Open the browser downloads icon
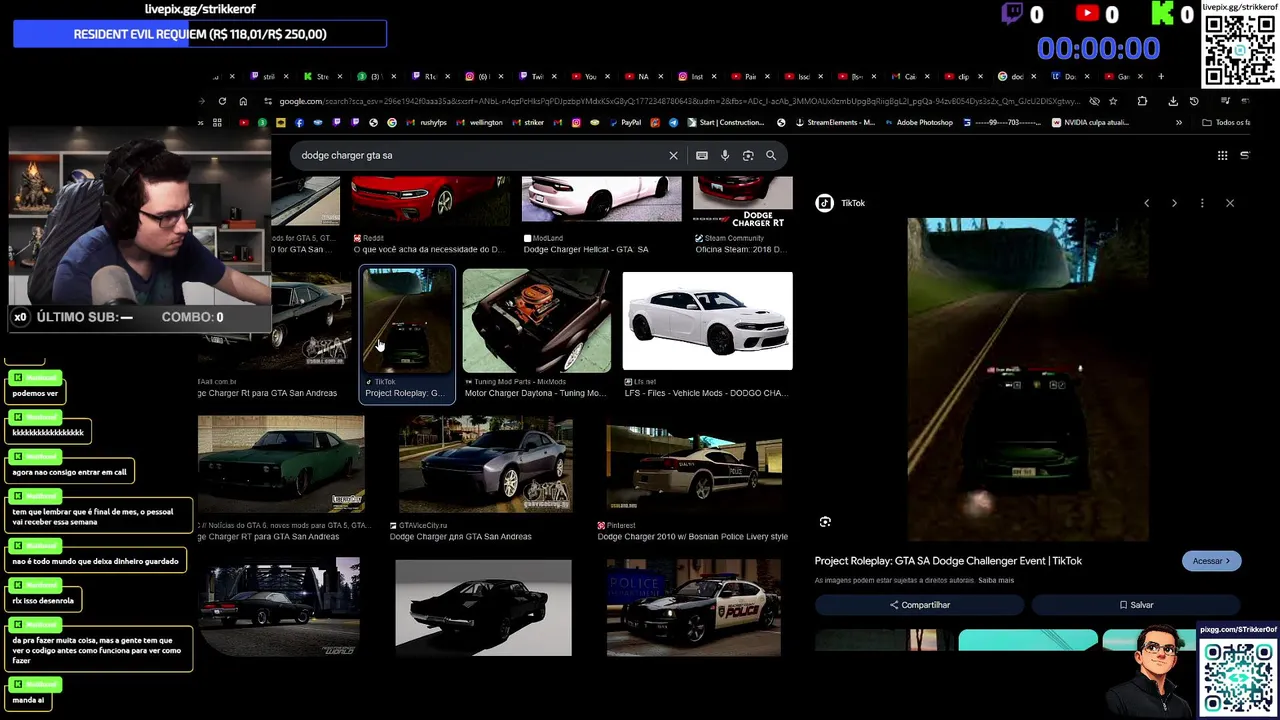The height and width of the screenshot is (720, 1280). [x=1173, y=101]
